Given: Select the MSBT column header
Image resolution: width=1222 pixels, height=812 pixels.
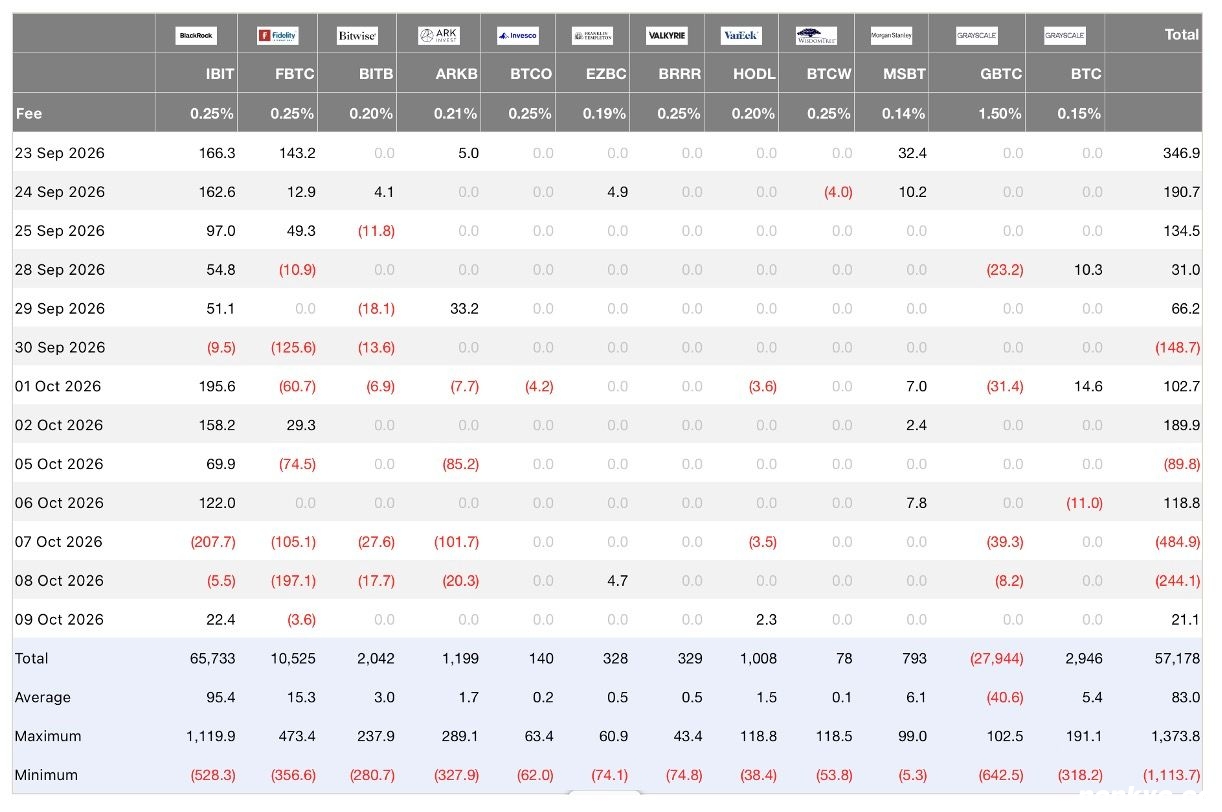Looking at the screenshot, I should (x=905, y=74).
